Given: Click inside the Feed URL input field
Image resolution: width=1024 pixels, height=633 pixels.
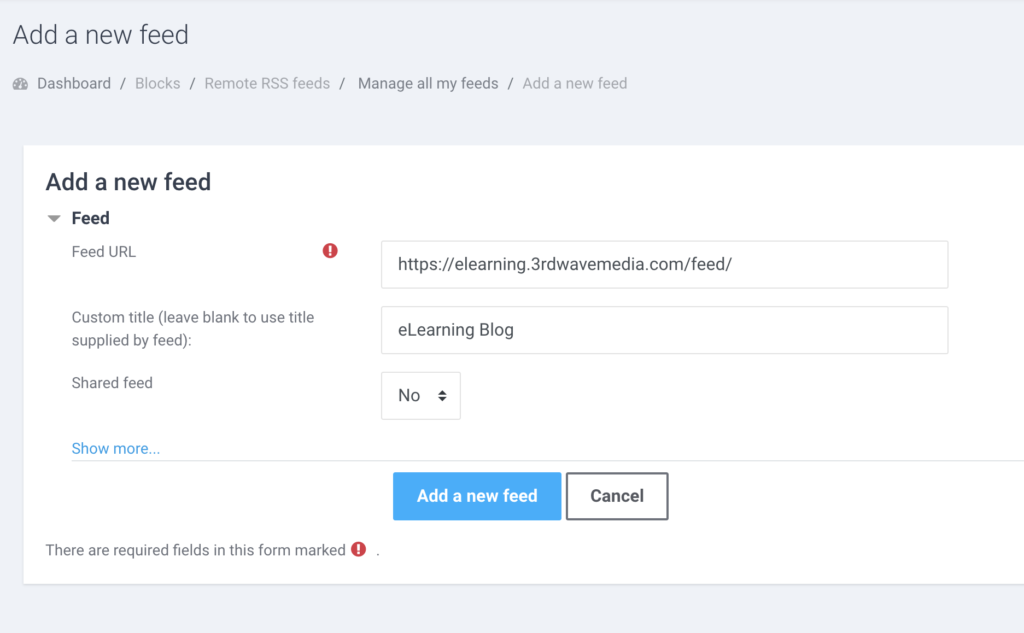Looking at the screenshot, I should click(664, 264).
